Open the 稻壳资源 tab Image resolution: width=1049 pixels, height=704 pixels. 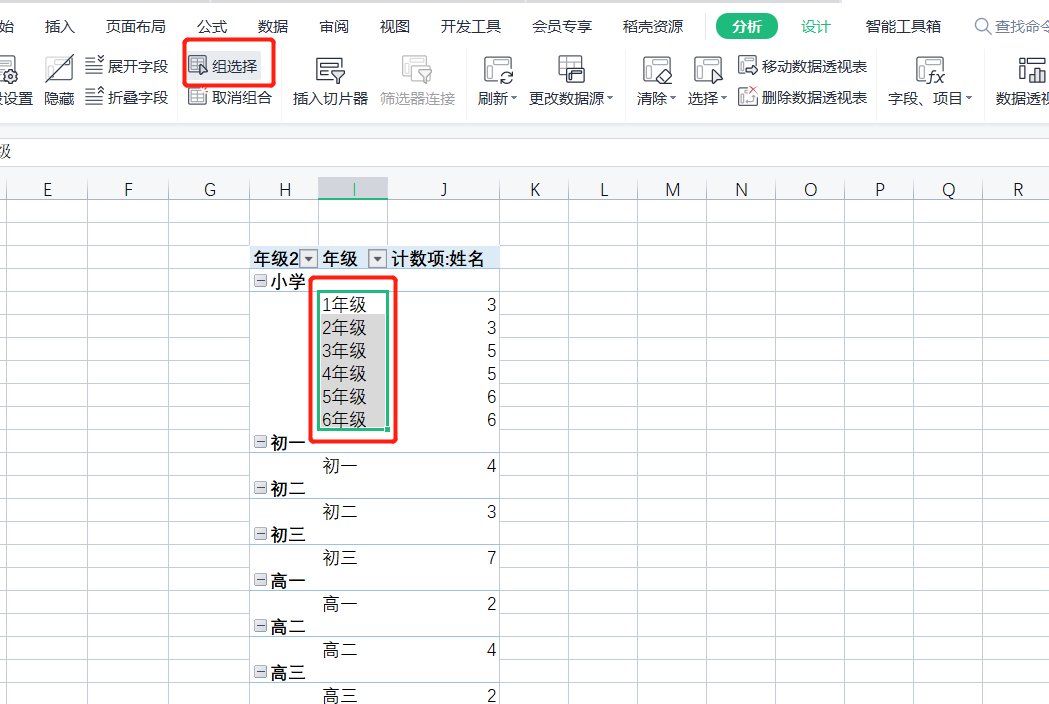pos(653,27)
